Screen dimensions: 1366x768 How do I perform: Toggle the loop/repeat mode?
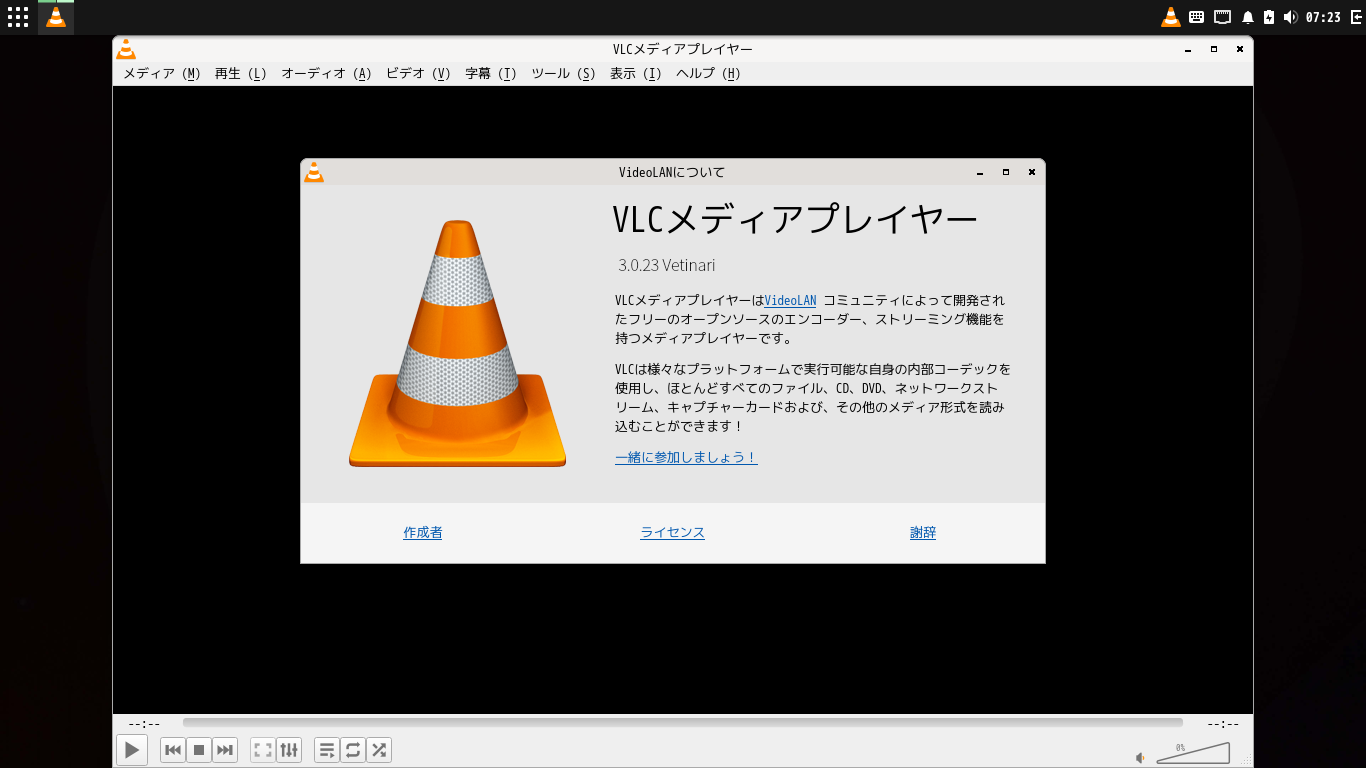pos(353,750)
